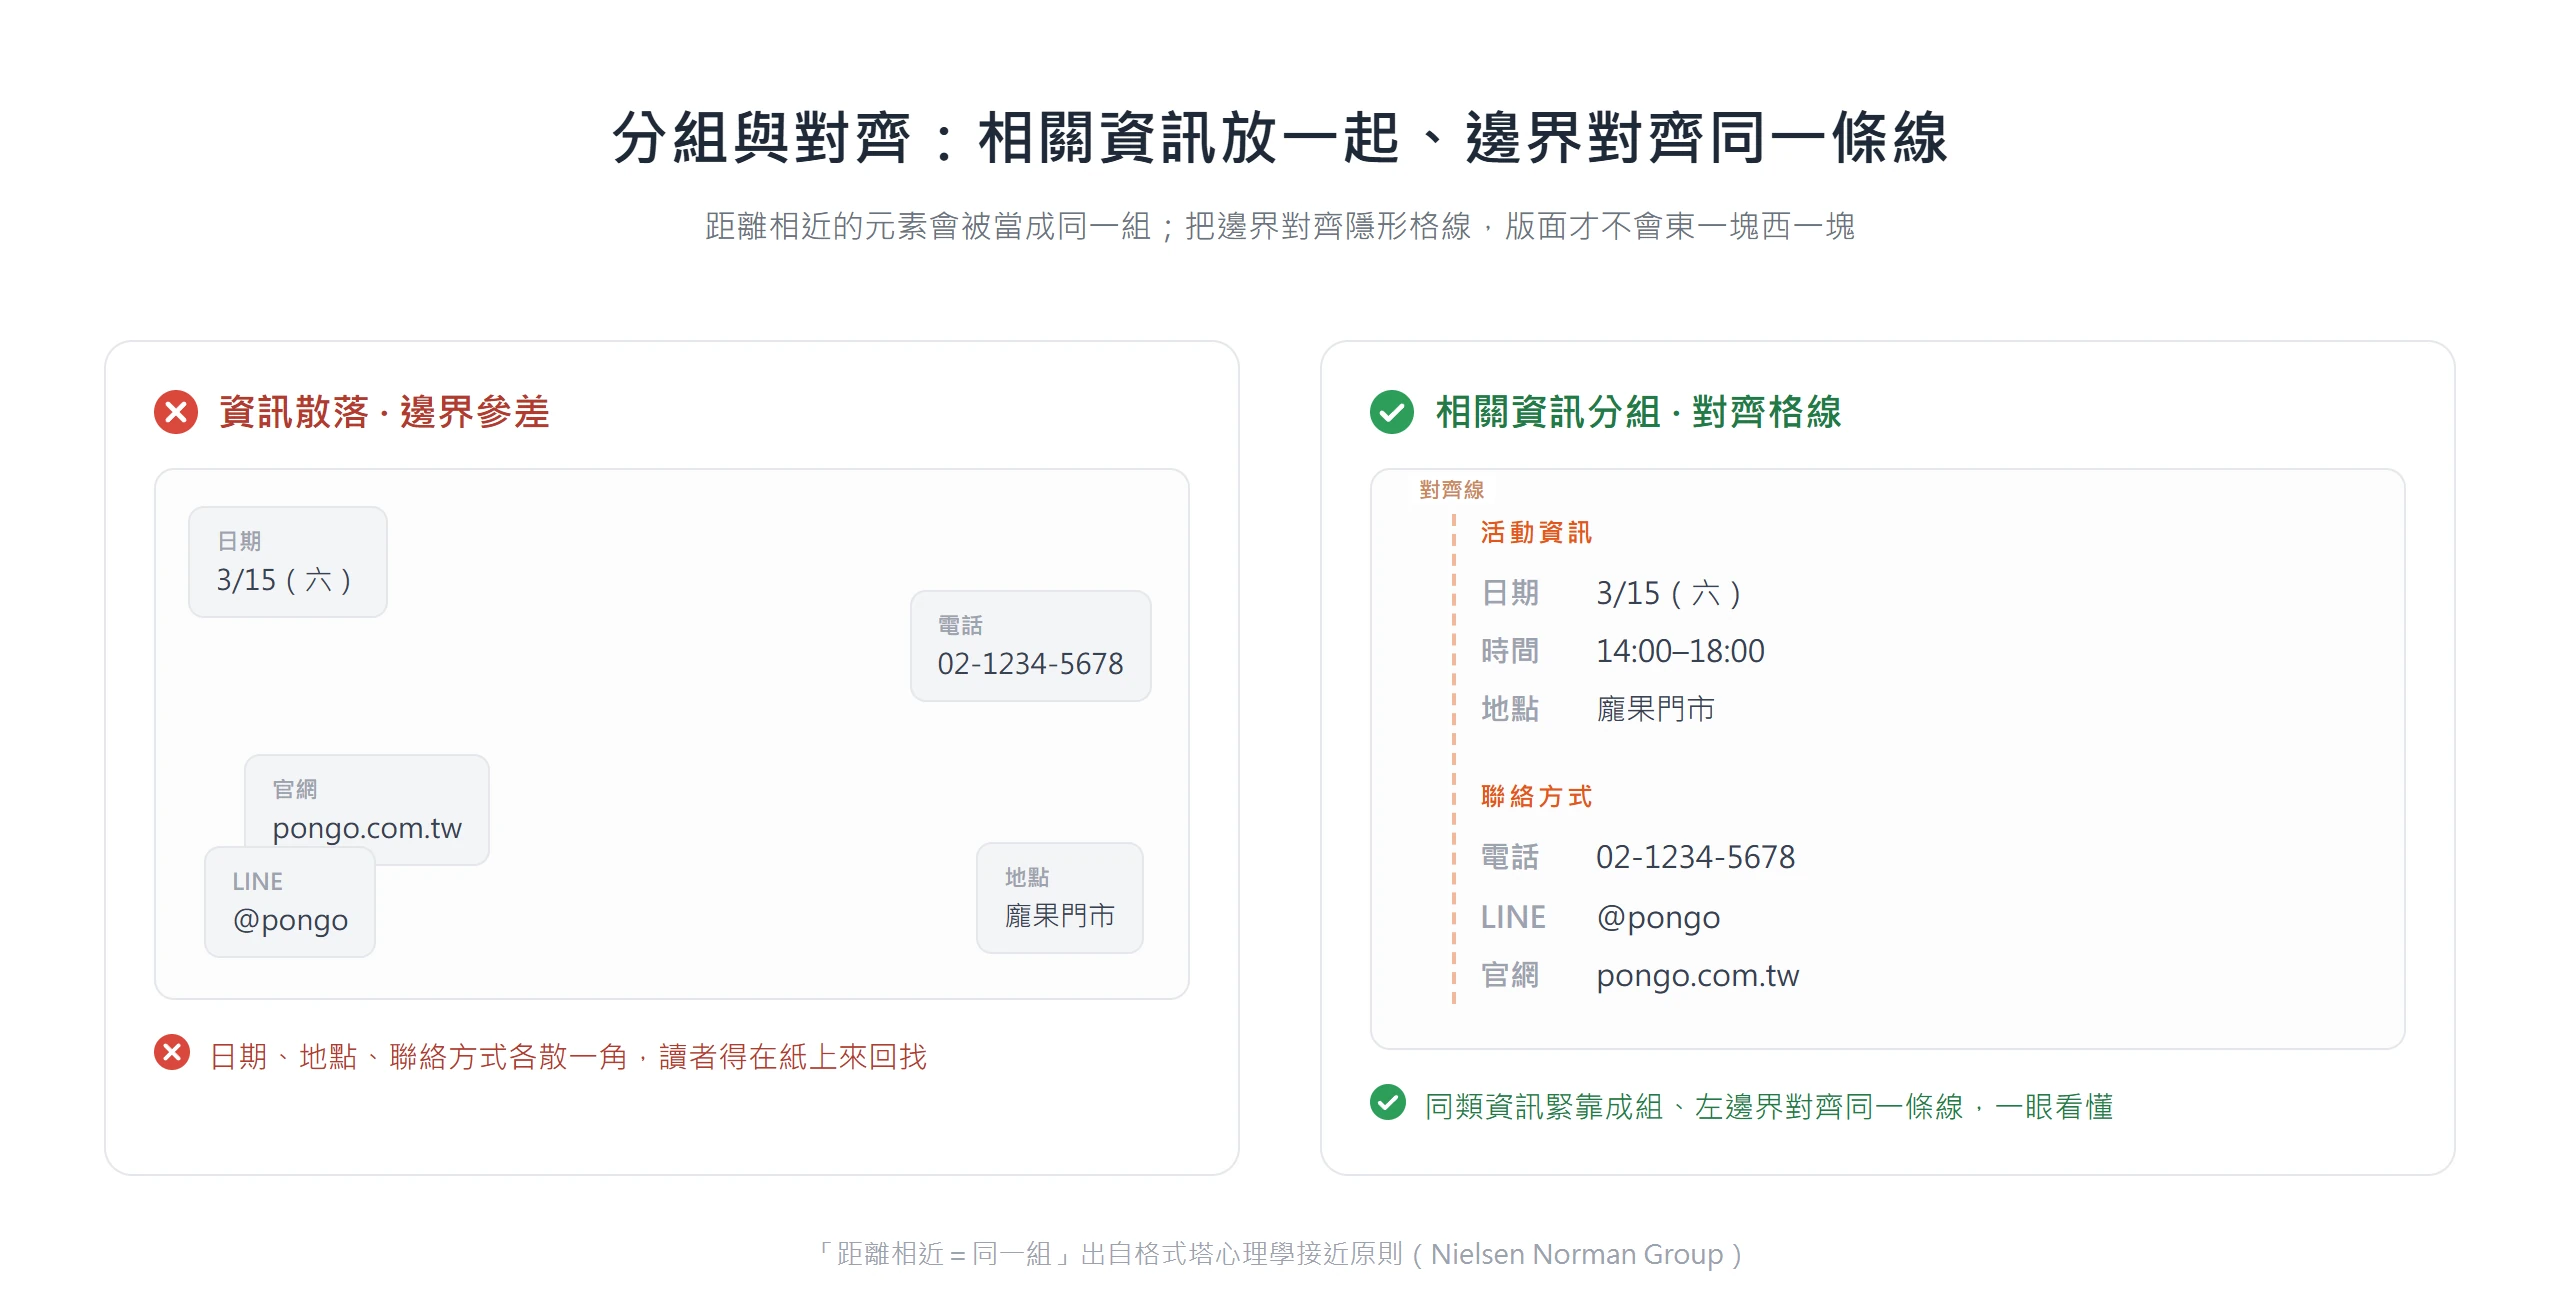Select the 電話 02-1234-5678 card
Screen dimensions: 2560x1295
(x=1031, y=646)
